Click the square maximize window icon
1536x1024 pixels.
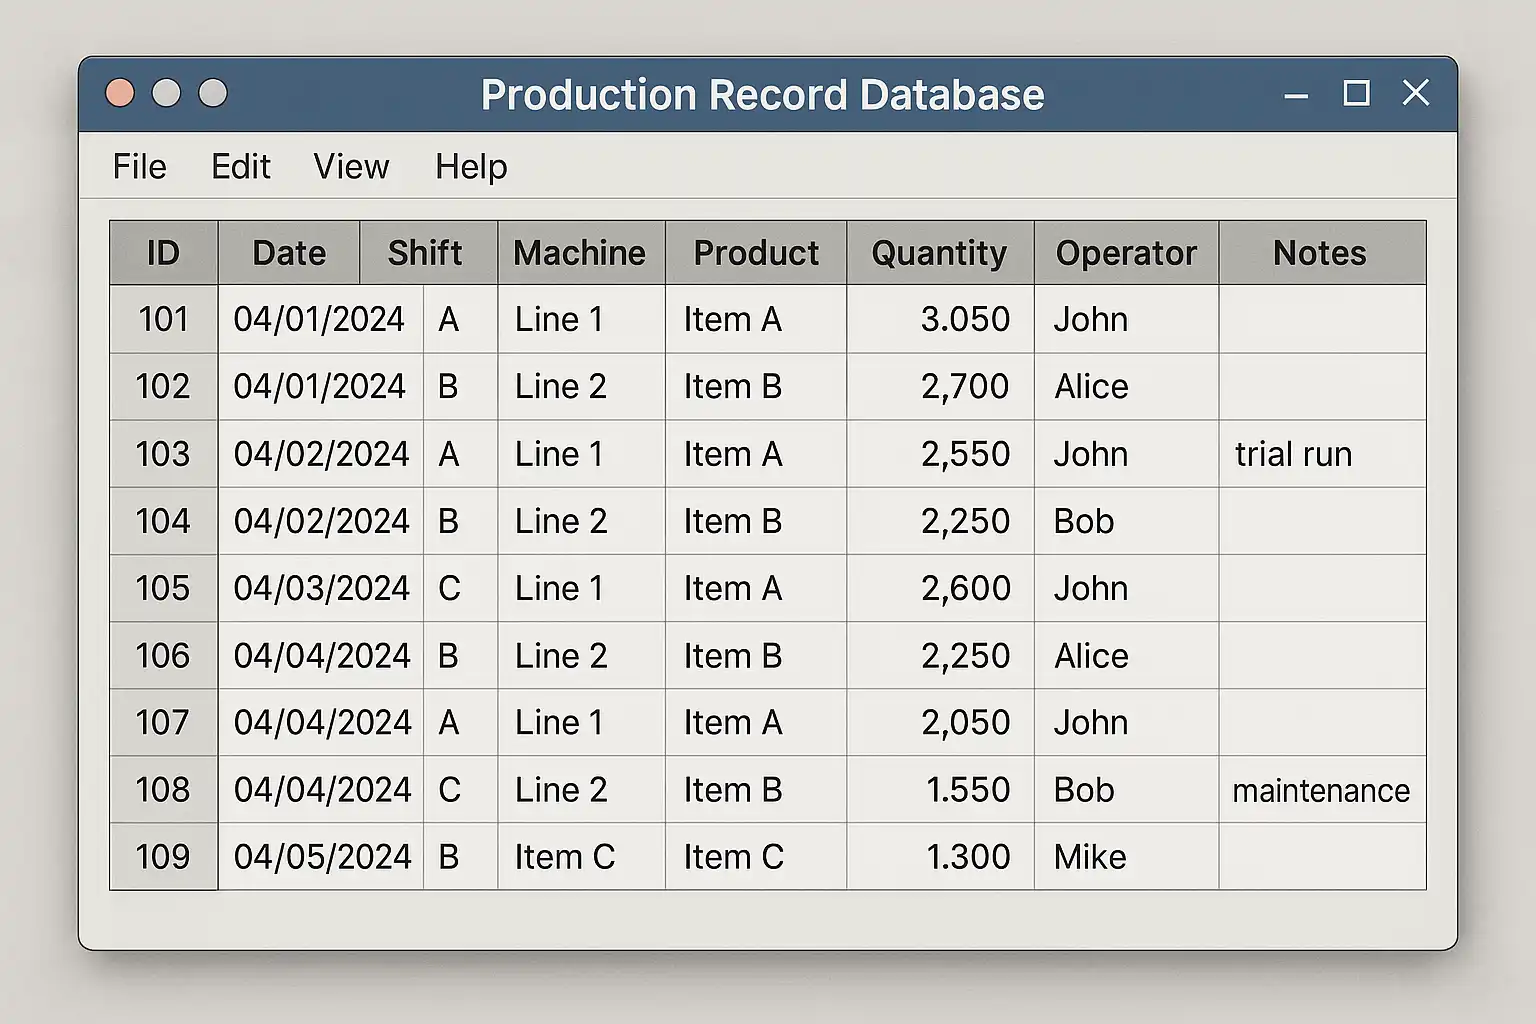coord(1356,93)
